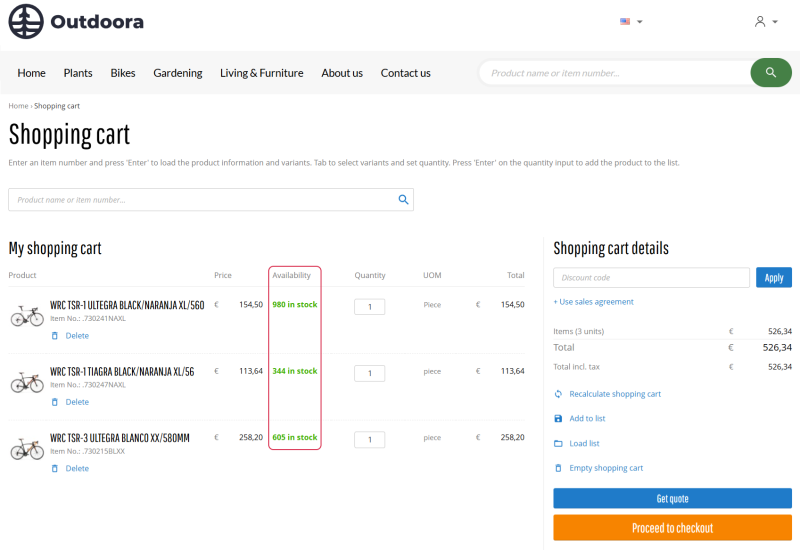Open the language flag dropdown
800x550 pixels.
click(x=631, y=21)
